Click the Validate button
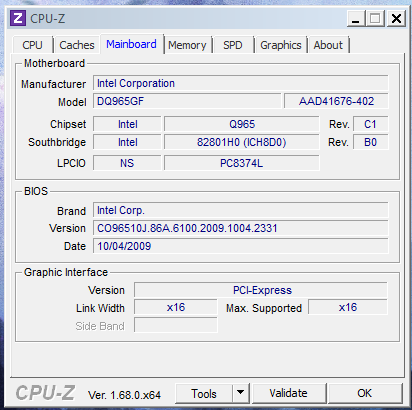Screen dimensions: 412x410 [x=289, y=394]
